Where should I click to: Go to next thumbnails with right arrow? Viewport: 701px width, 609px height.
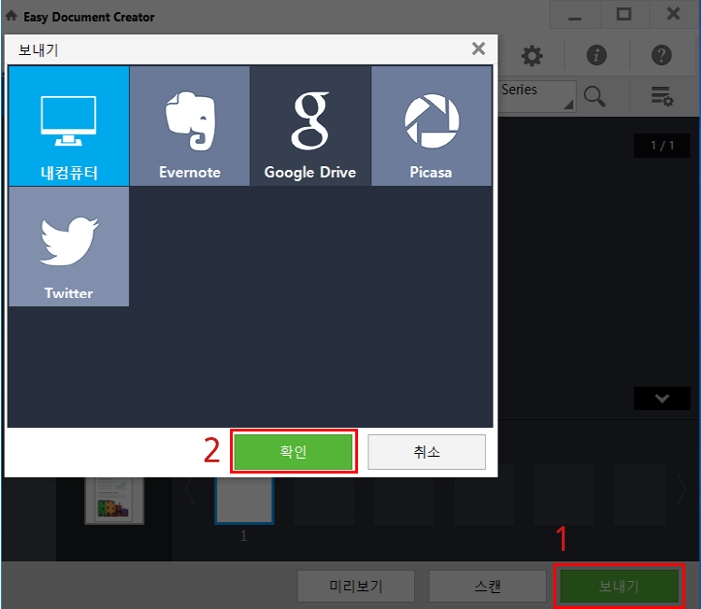pos(681,490)
